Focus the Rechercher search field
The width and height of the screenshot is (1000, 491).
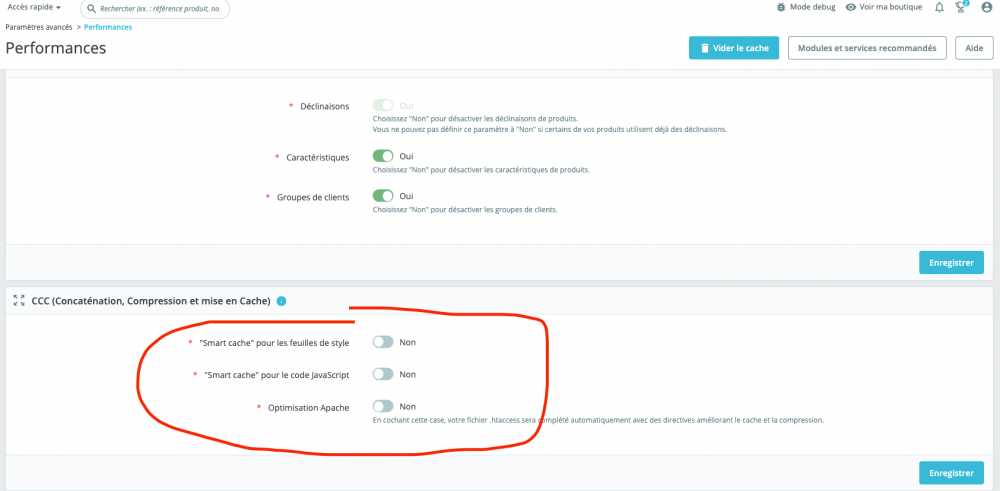click(154, 9)
